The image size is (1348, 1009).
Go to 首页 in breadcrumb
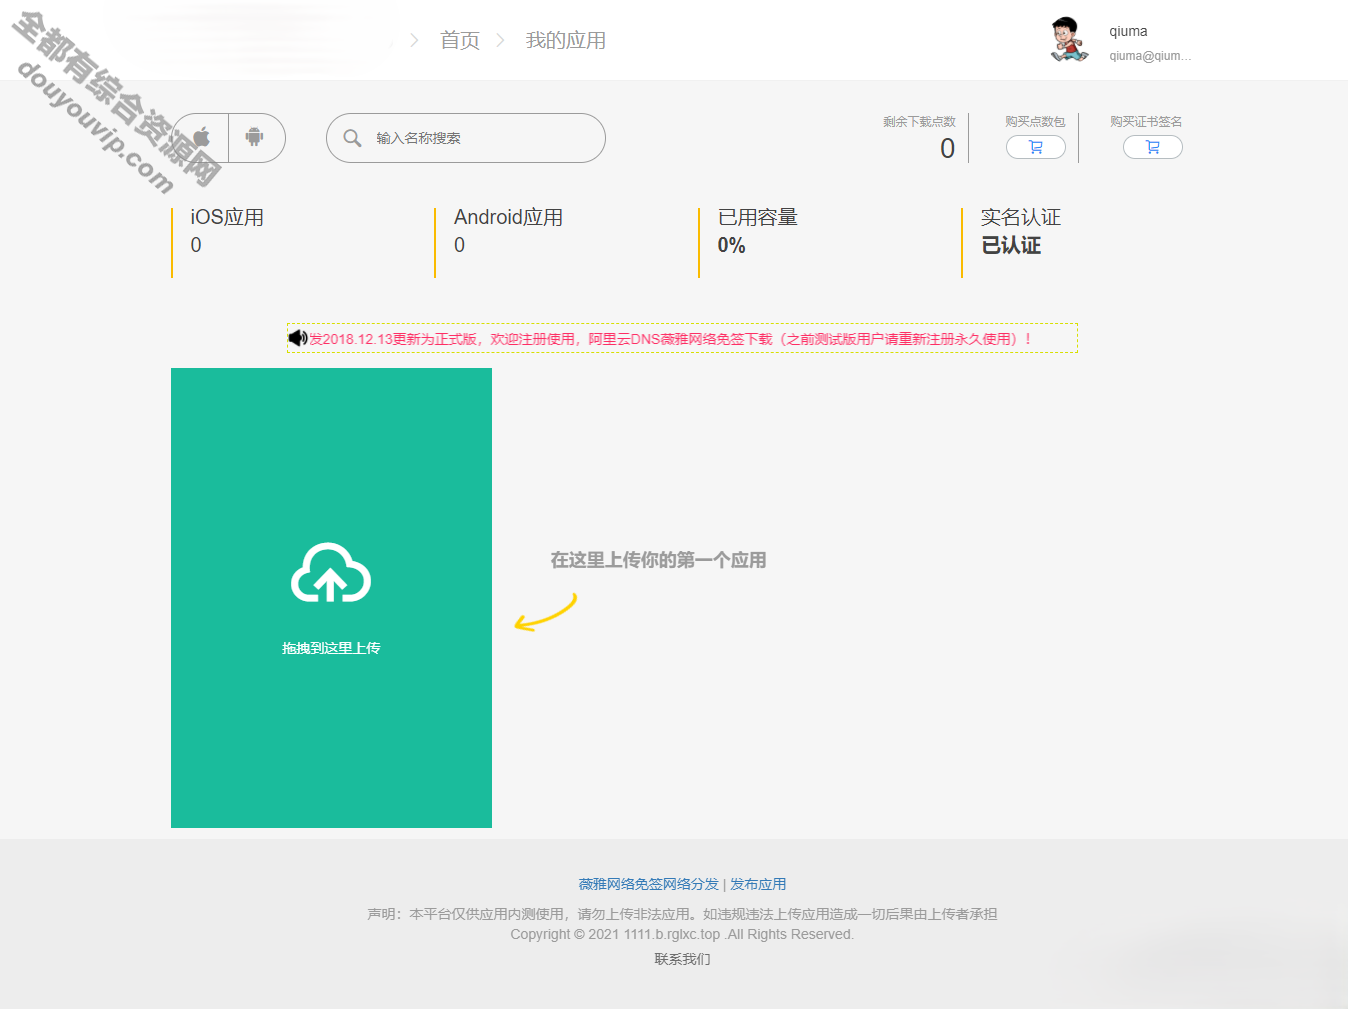coord(460,40)
